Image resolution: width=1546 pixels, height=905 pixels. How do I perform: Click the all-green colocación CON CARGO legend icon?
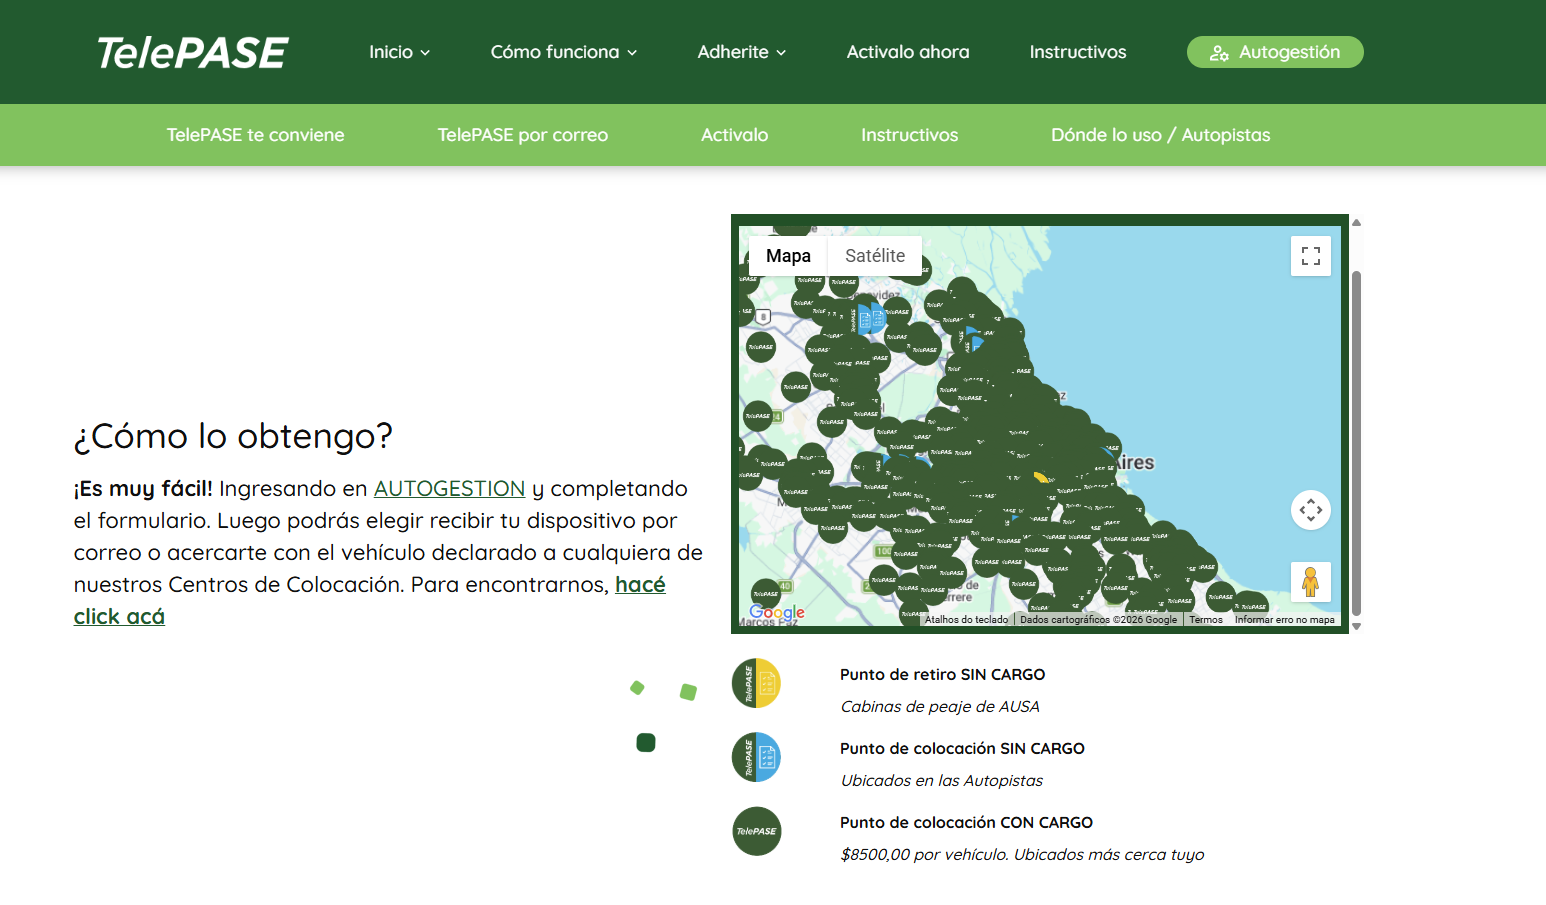click(x=756, y=831)
